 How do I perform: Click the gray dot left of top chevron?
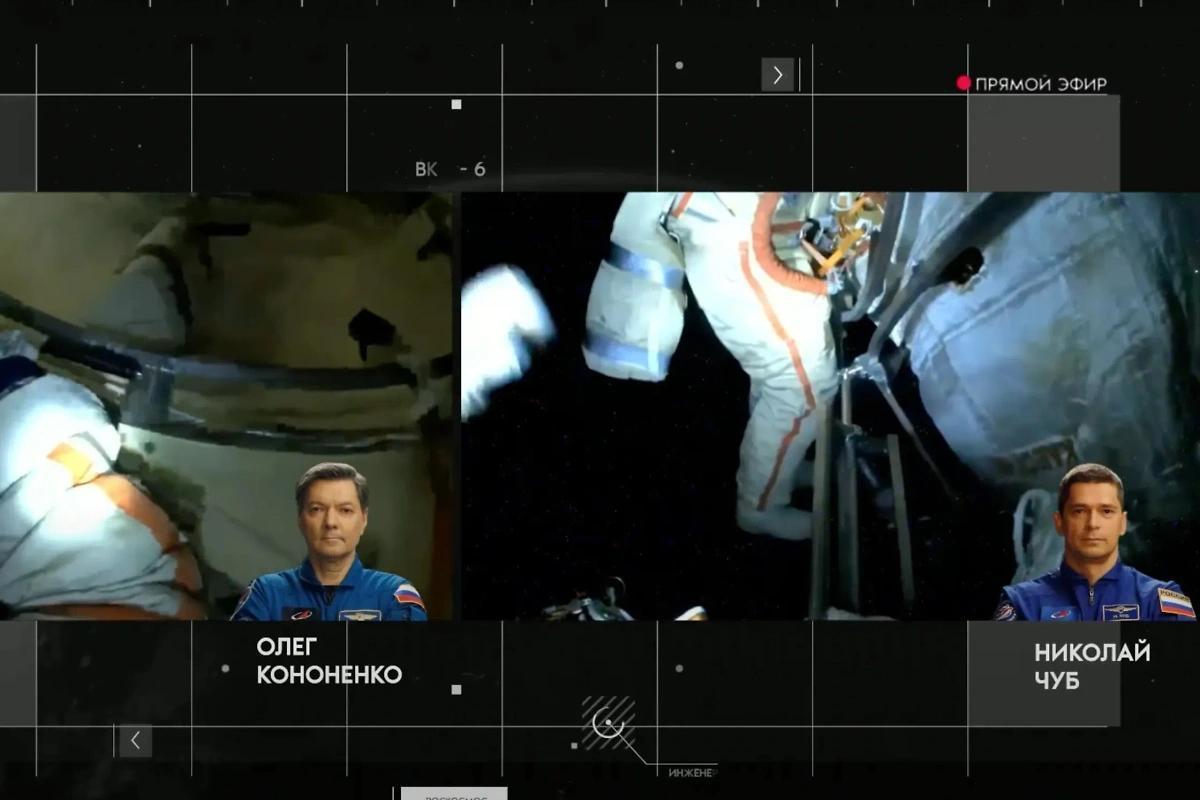pyautogui.click(x=679, y=66)
